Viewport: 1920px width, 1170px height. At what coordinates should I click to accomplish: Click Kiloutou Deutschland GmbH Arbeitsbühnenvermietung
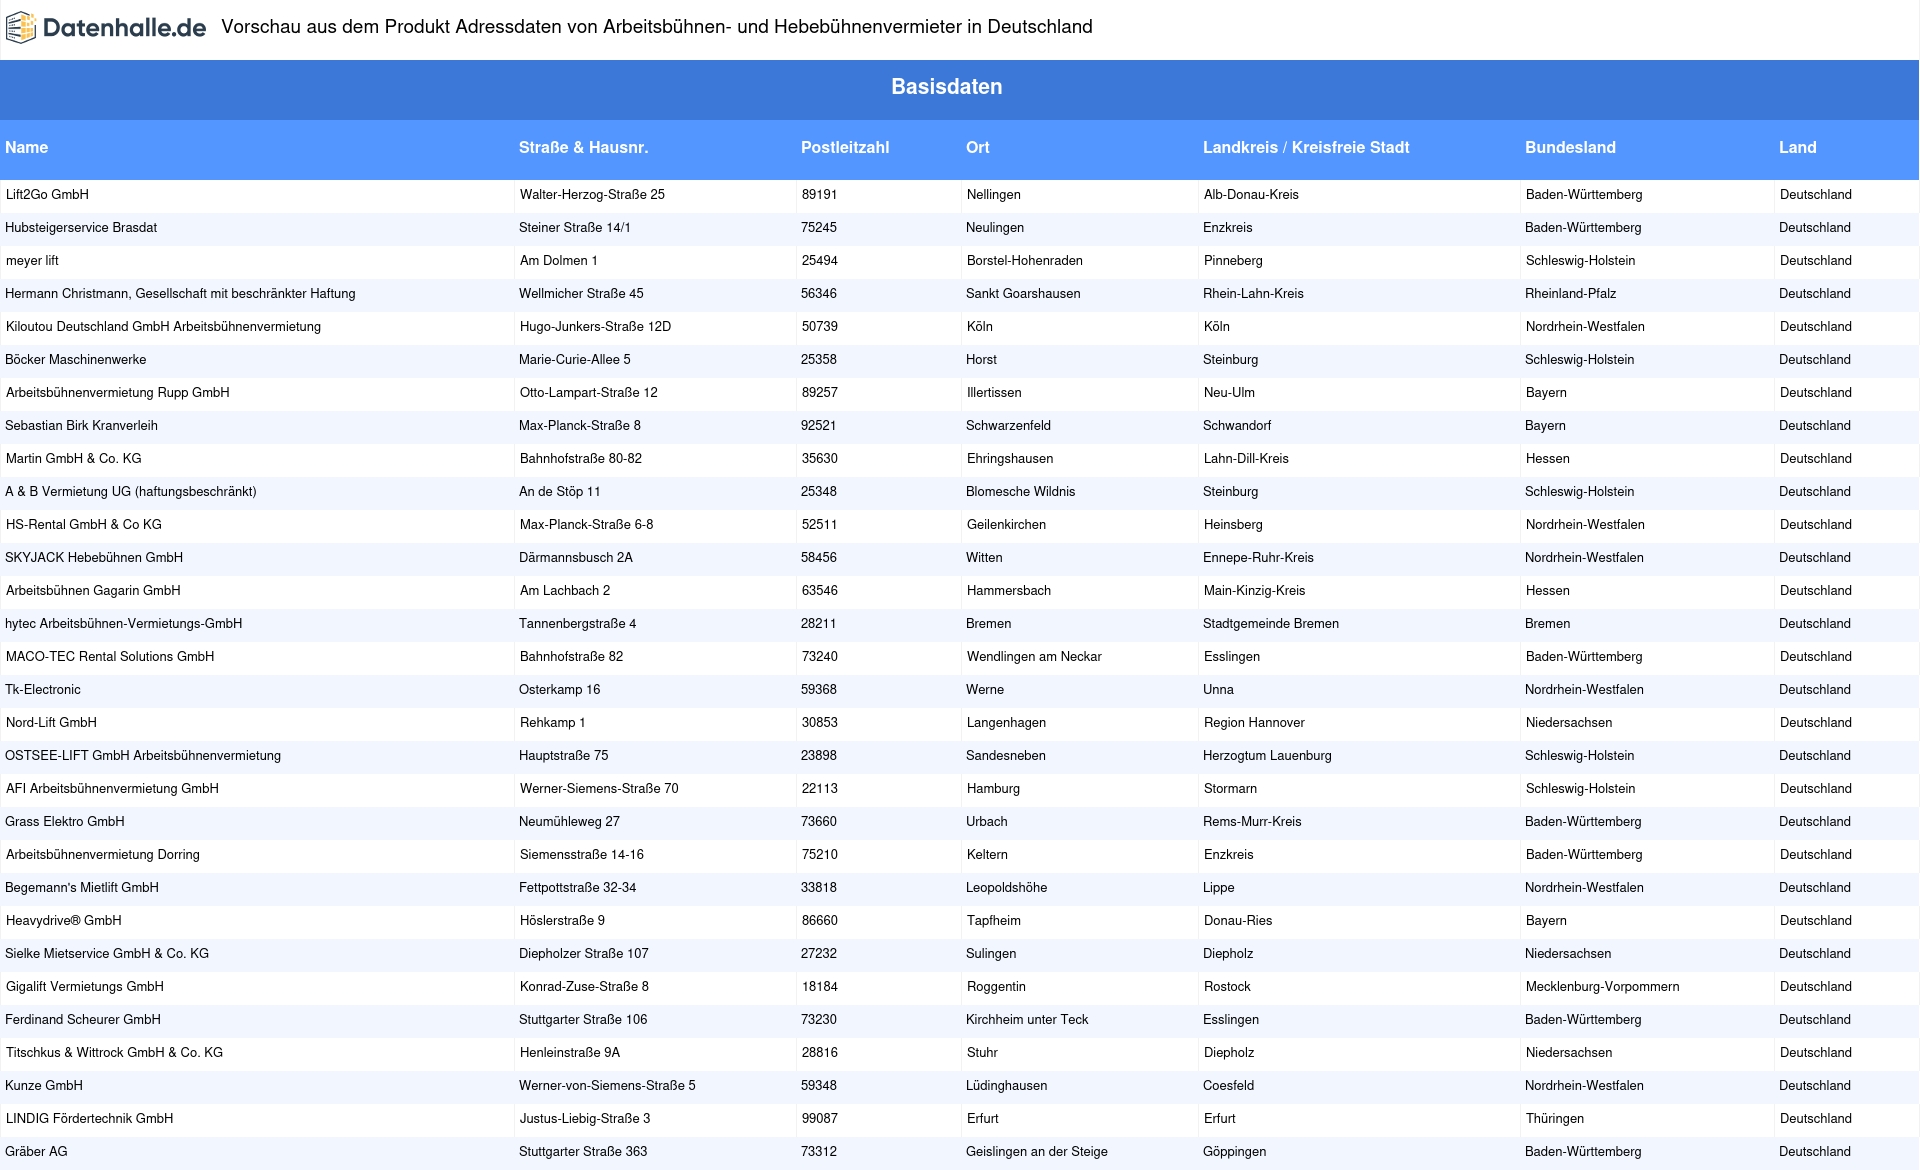coord(163,327)
